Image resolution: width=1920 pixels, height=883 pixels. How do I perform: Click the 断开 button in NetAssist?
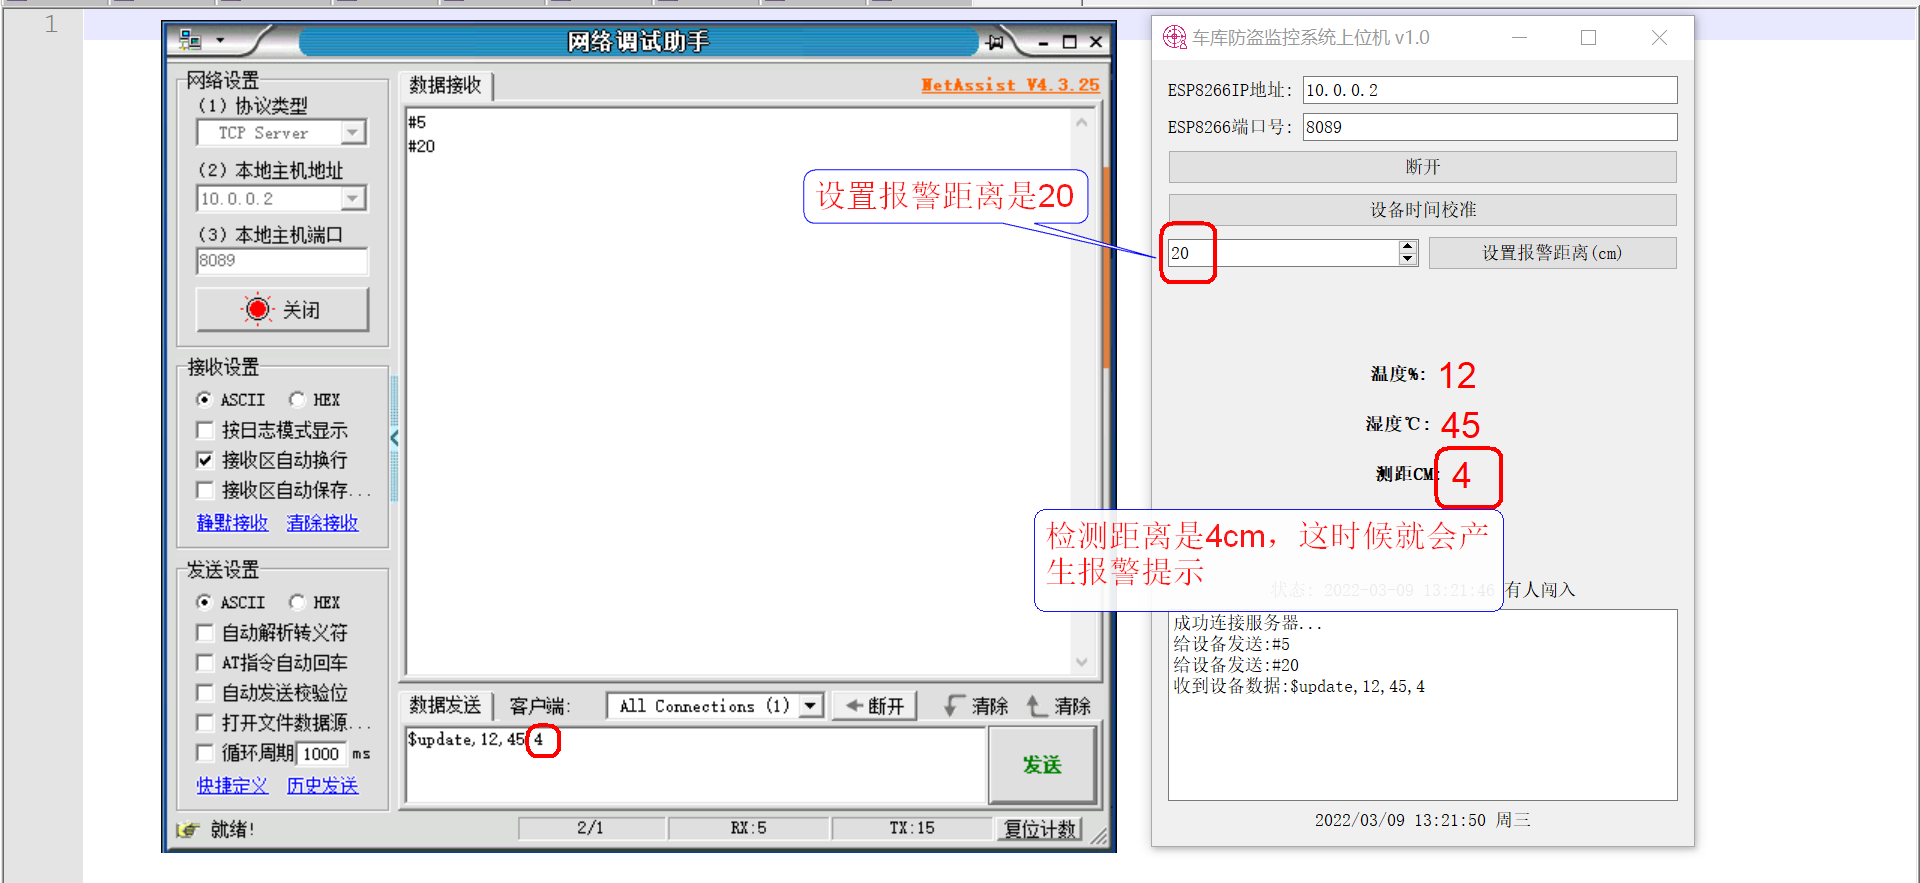(x=875, y=706)
